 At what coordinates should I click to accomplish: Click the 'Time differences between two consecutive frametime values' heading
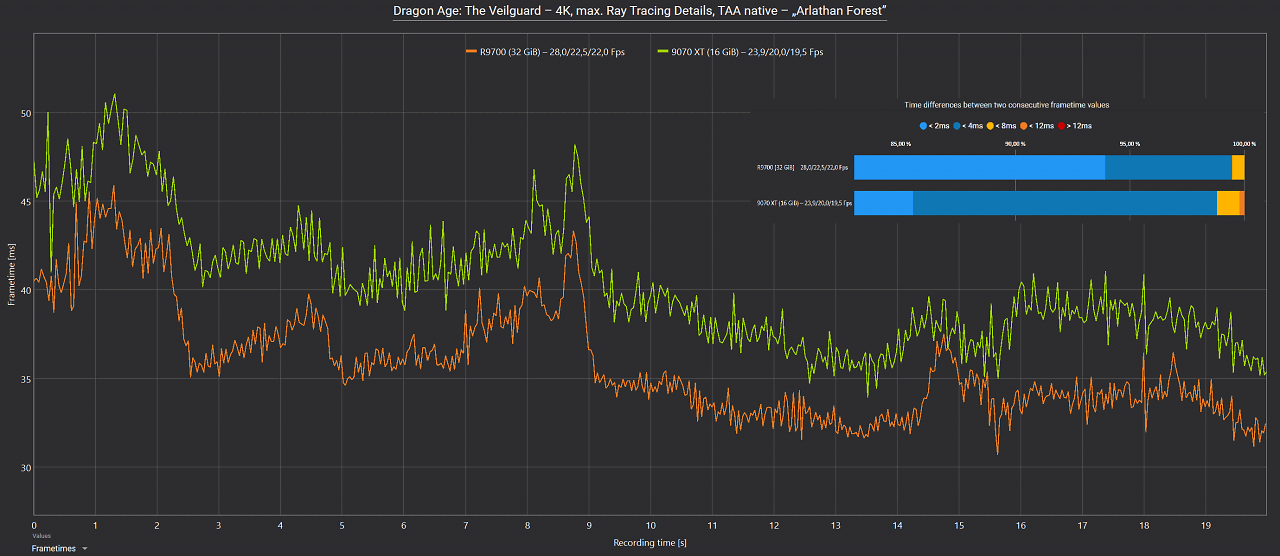point(1006,104)
